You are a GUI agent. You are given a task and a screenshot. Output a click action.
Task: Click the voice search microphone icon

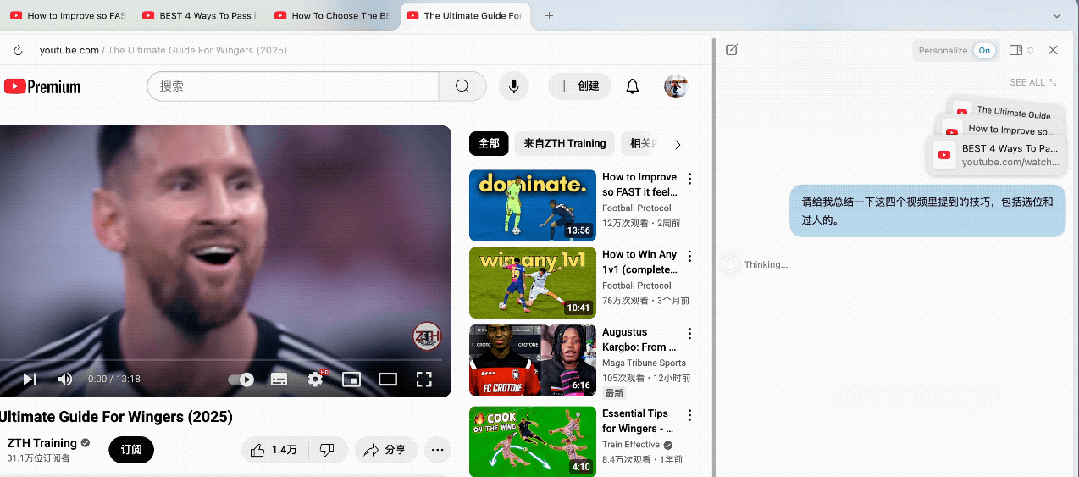click(x=514, y=86)
